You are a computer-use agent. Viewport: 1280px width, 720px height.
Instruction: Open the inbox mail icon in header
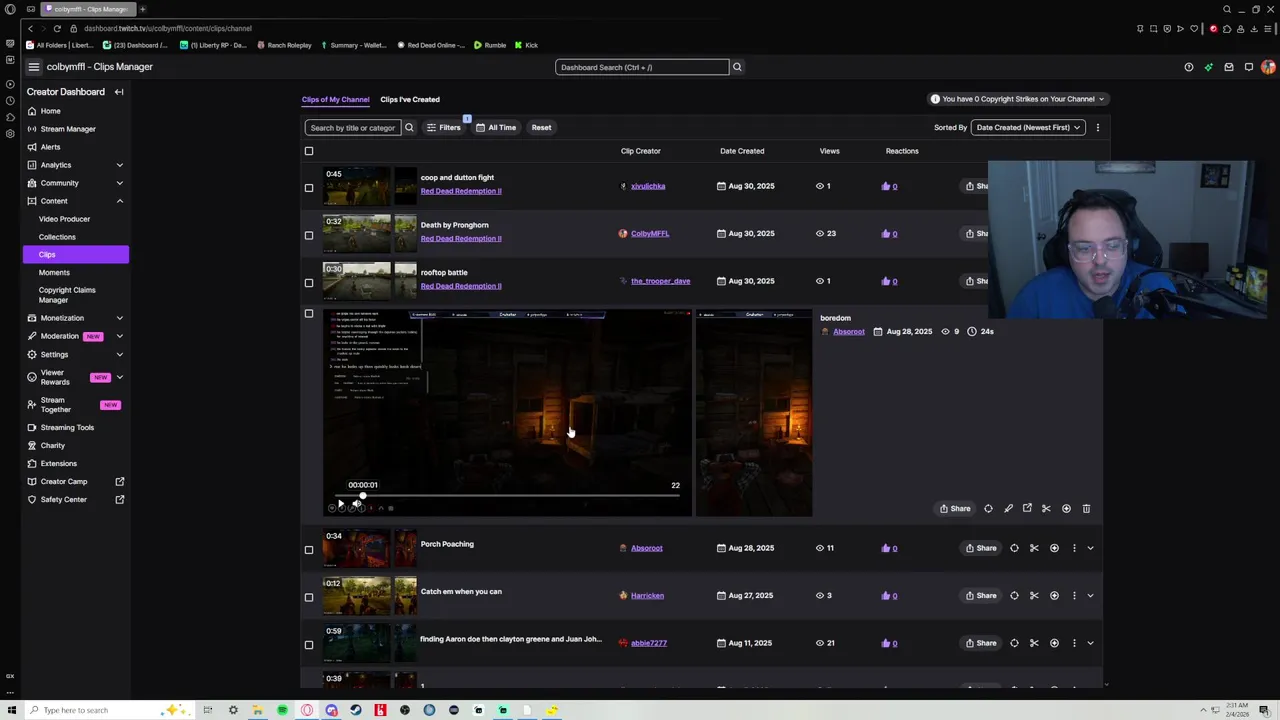coord(1229,67)
